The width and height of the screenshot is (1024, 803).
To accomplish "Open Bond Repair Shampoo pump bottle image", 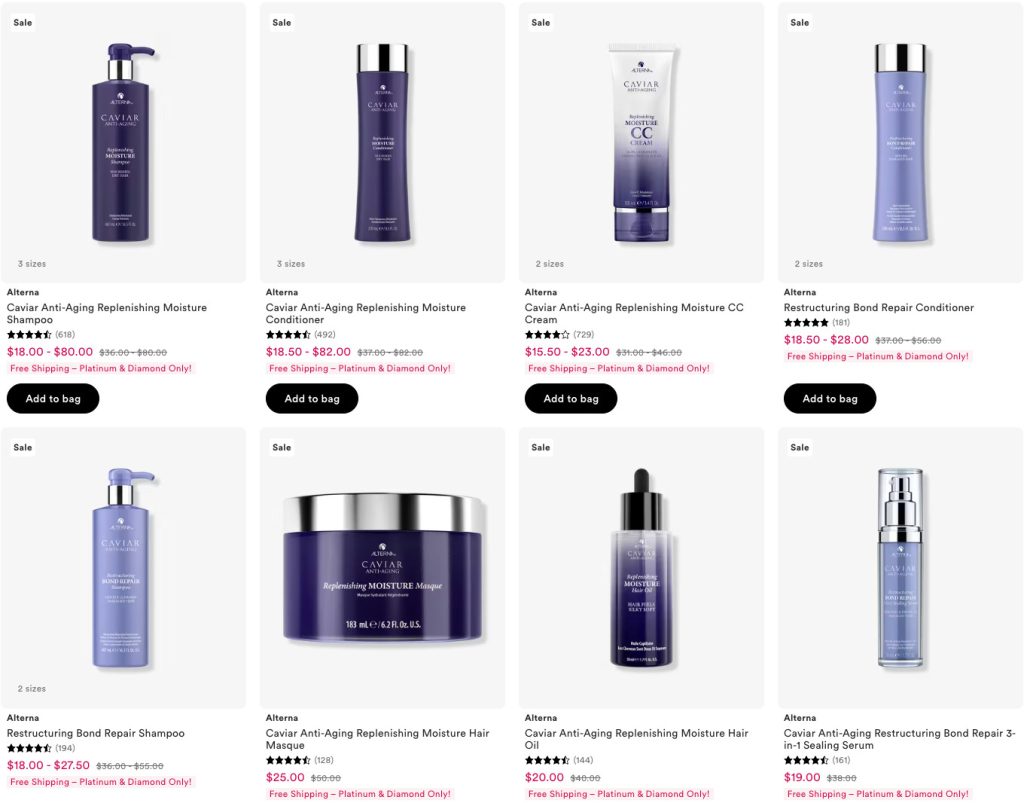I will (123, 568).
